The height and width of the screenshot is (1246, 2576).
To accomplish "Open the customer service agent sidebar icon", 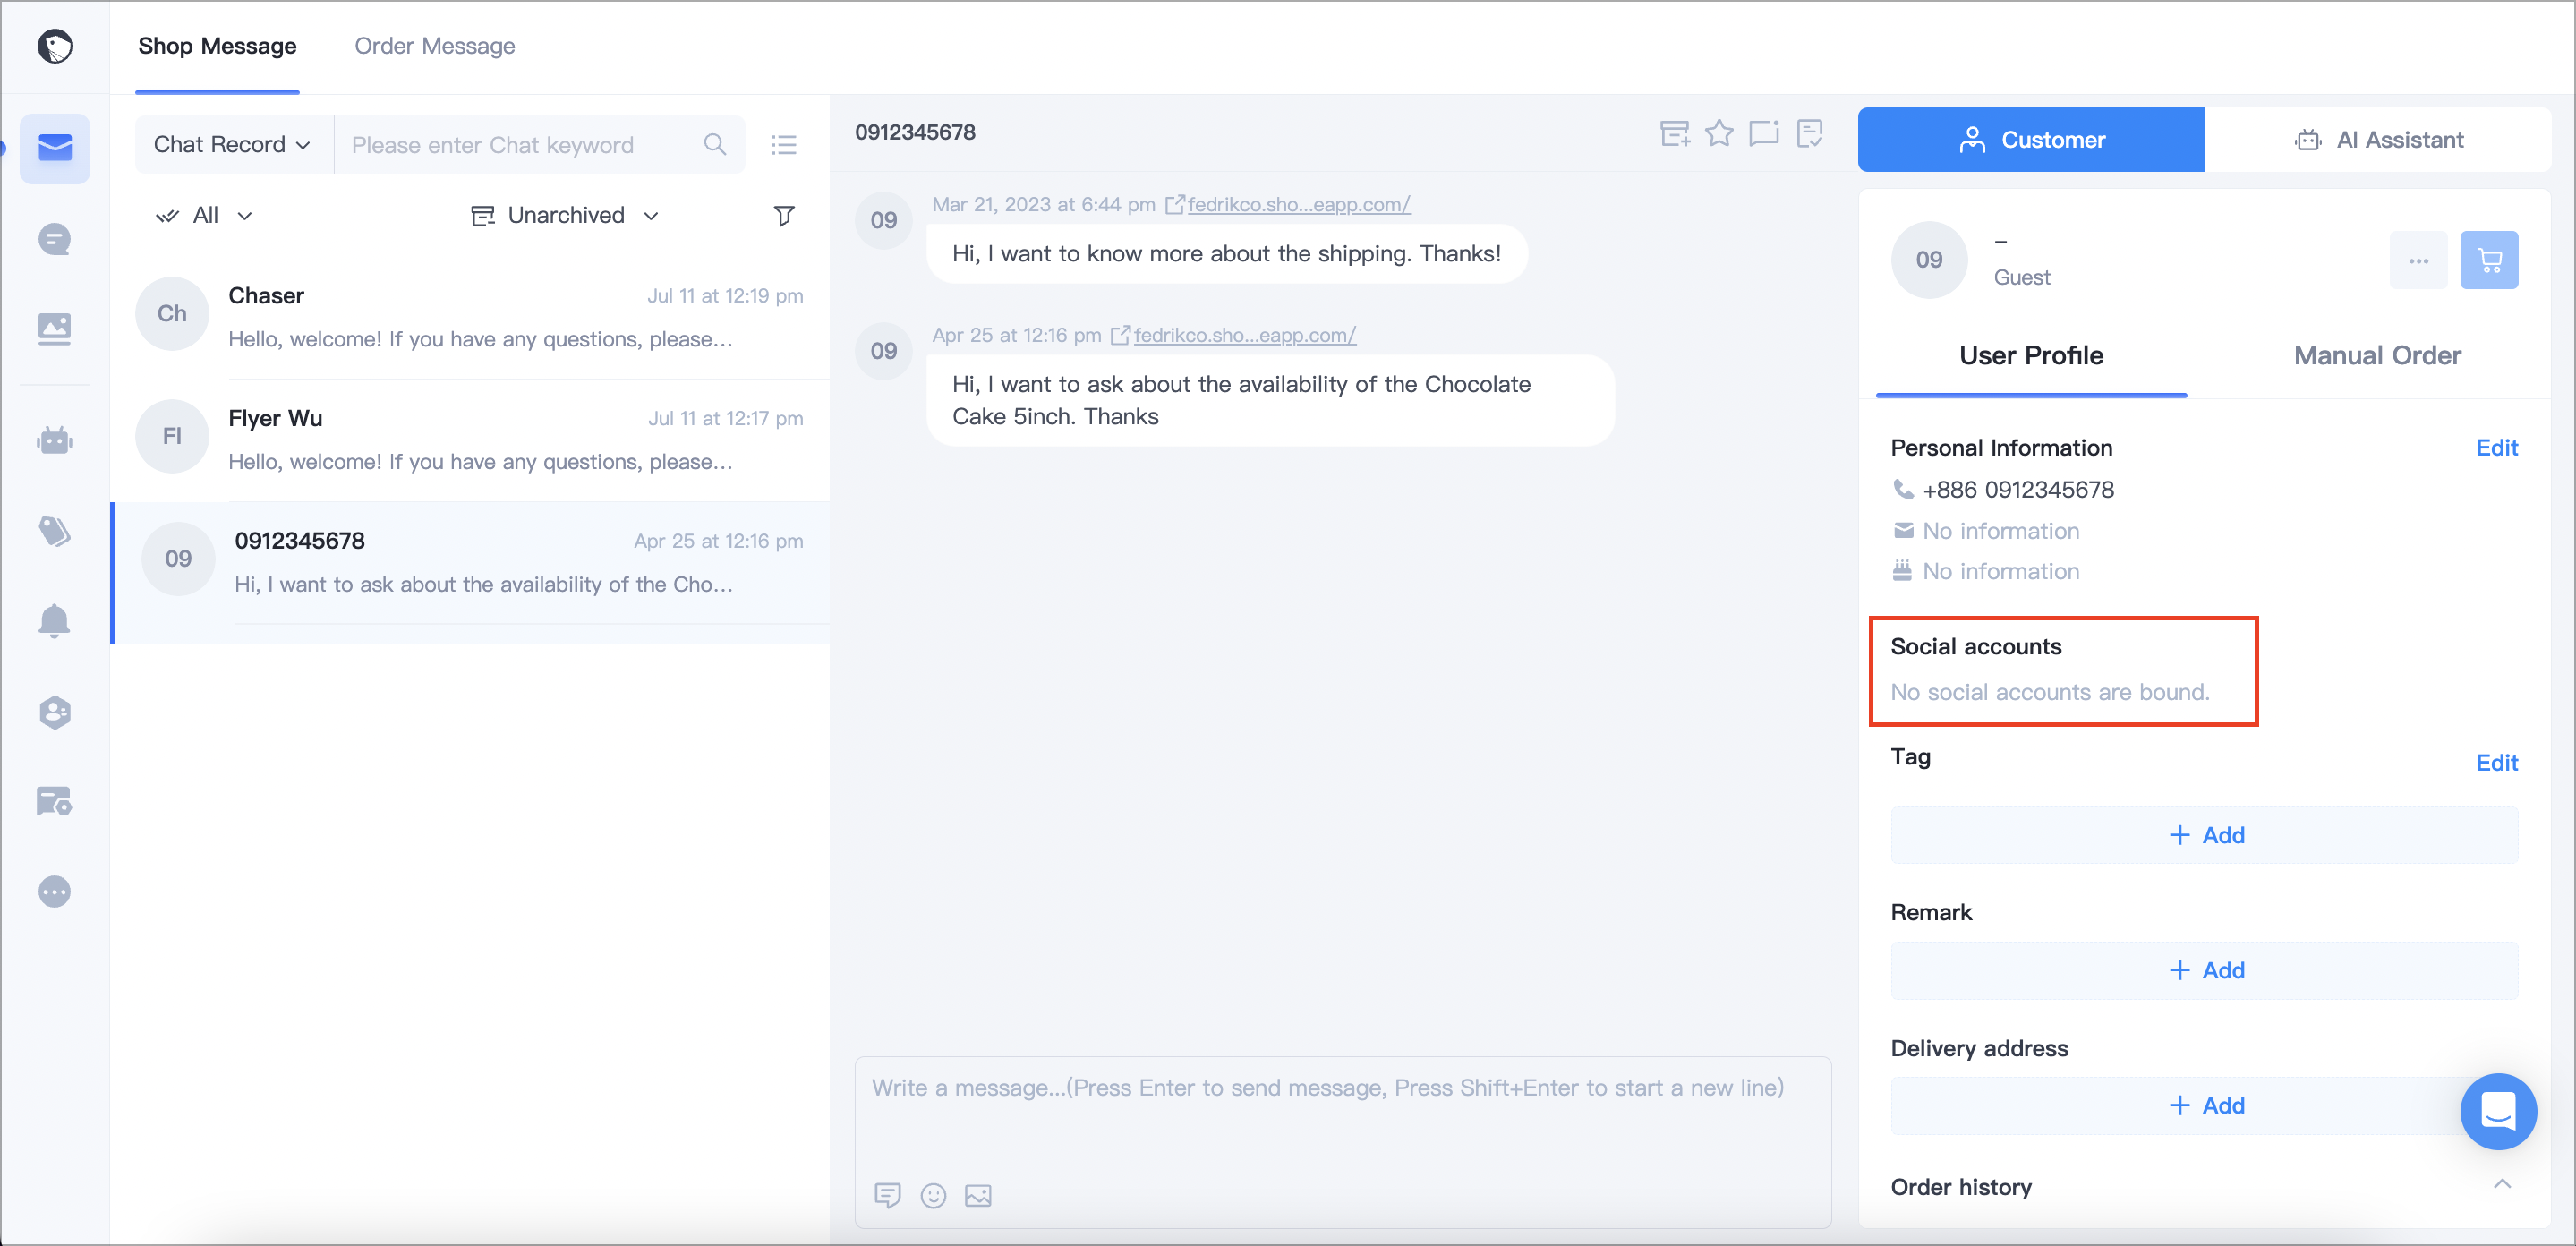I will 55,712.
